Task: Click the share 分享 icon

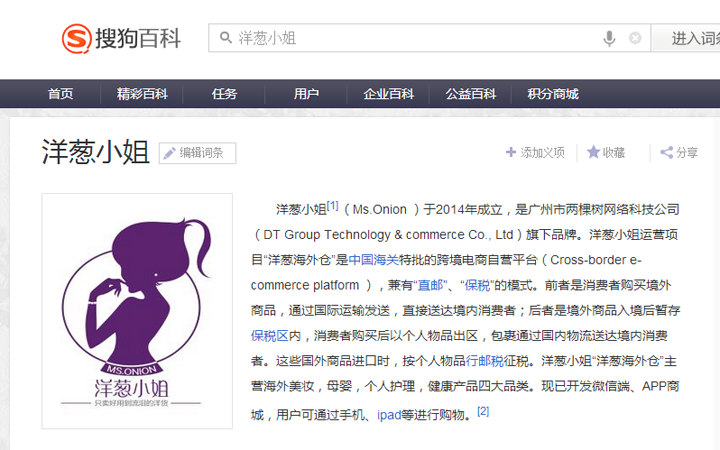Action: (x=666, y=152)
